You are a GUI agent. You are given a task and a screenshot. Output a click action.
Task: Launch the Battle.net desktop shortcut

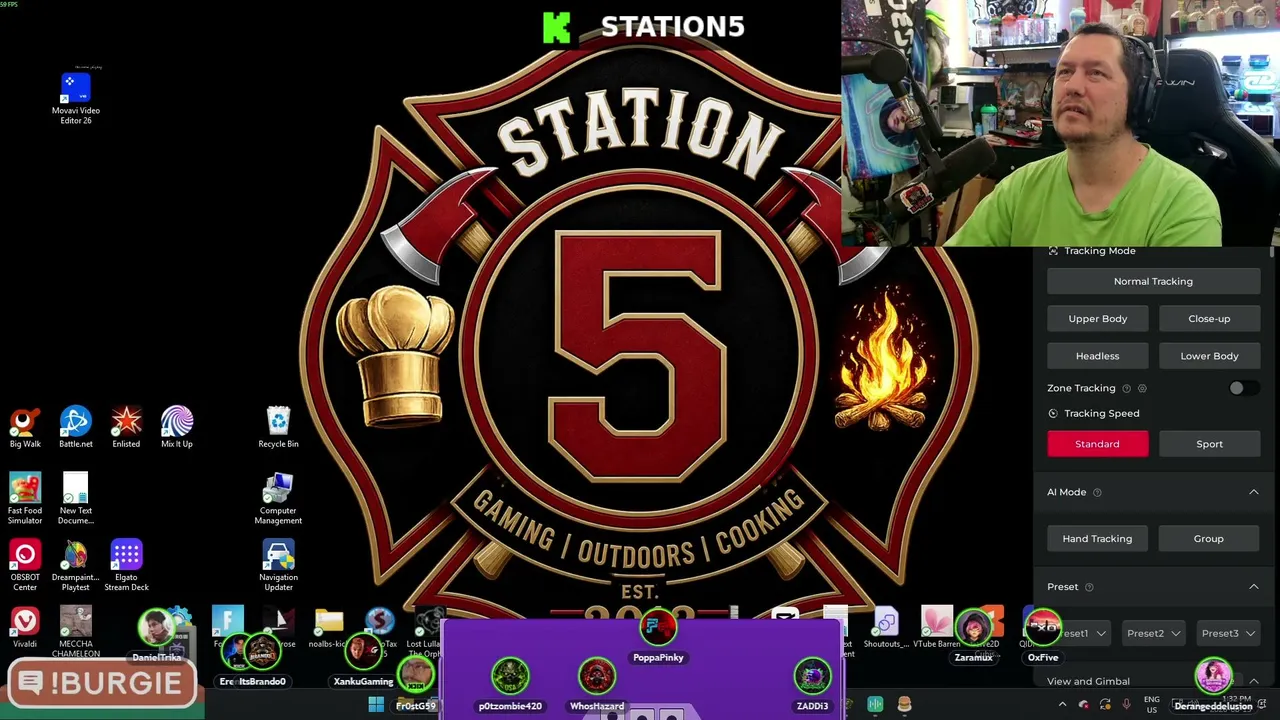(x=76, y=428)
